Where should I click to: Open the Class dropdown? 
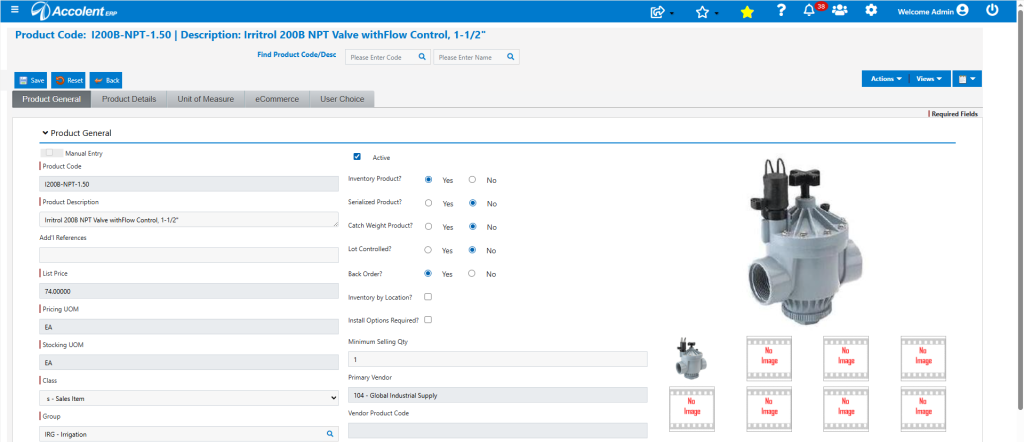coord(189,398)
